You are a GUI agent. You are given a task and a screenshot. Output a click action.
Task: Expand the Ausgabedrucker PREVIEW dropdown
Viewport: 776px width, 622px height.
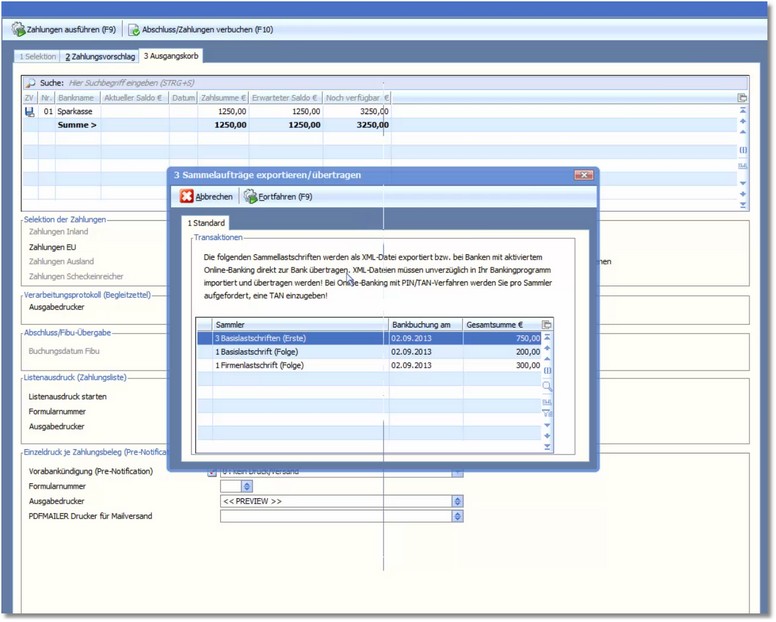pos(458,502)
